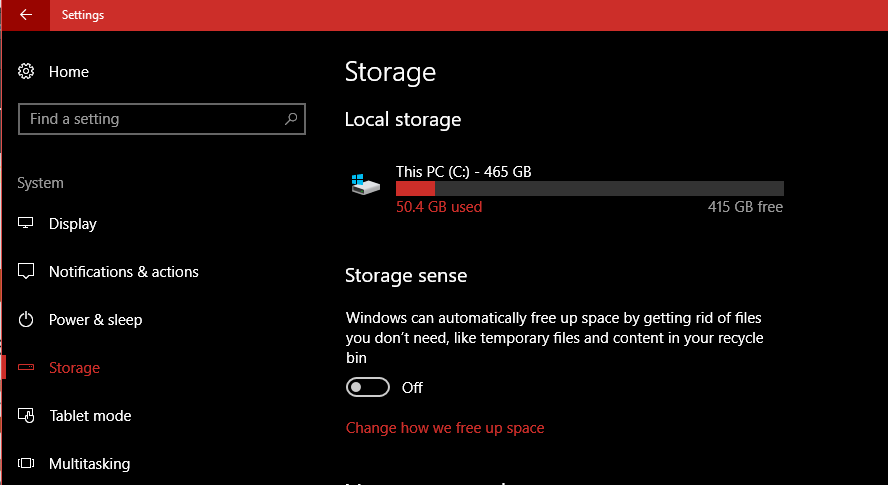
Task: Click the Multitasking icon
Action: point(27,464)
